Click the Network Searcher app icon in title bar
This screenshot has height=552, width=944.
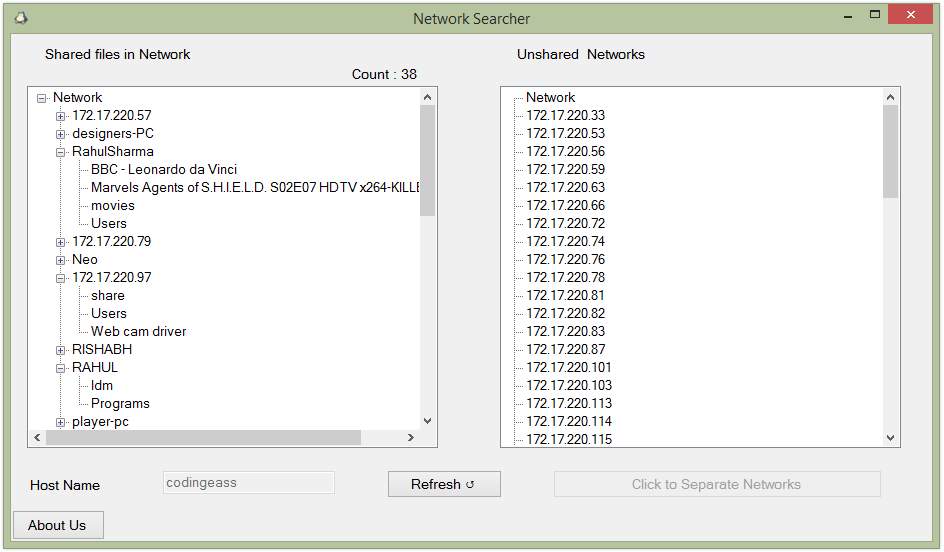pos(21,18)
